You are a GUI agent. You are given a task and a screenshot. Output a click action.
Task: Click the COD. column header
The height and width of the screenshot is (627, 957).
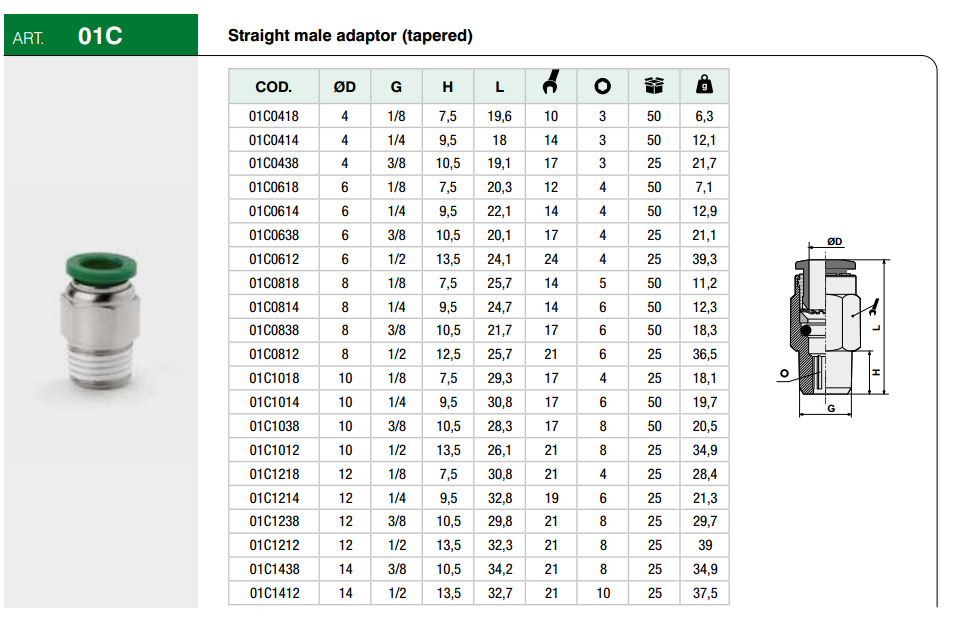(273, 87)
